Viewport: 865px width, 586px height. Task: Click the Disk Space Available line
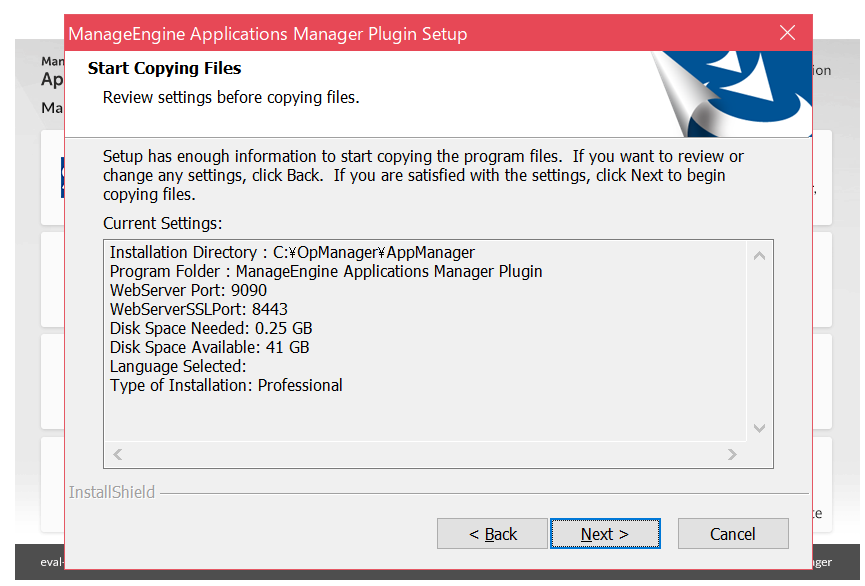point(209,348)
